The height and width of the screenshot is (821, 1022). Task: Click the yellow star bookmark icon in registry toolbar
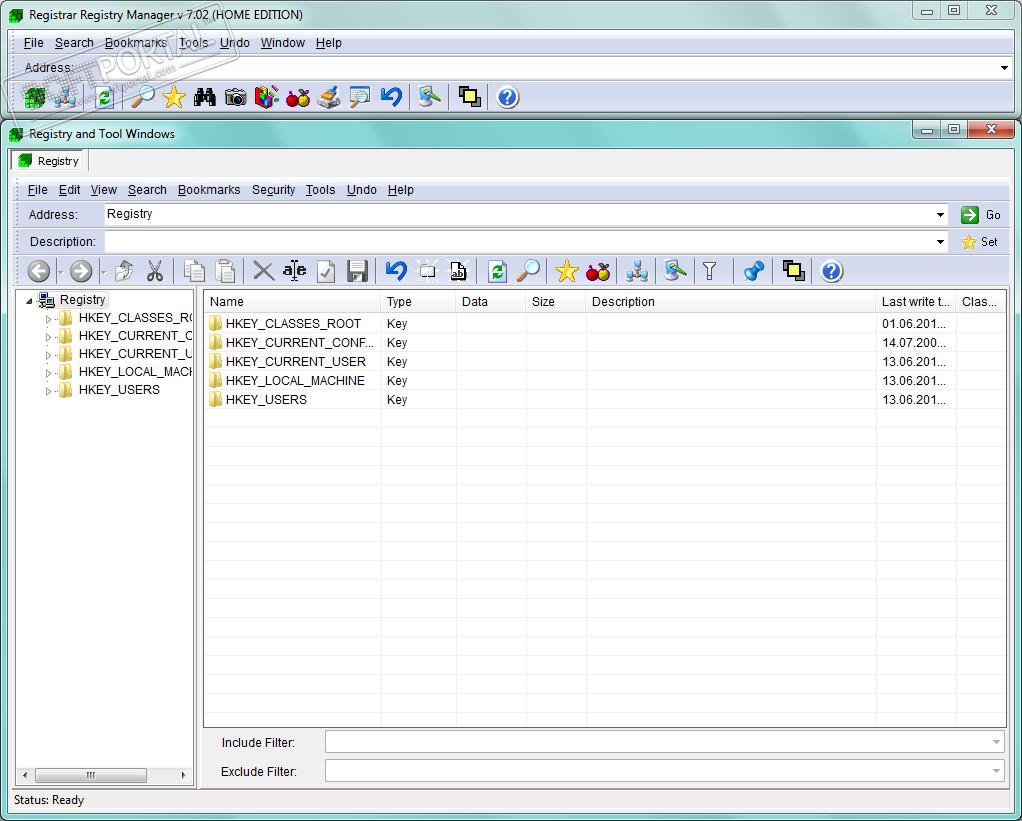coord(566,271)
